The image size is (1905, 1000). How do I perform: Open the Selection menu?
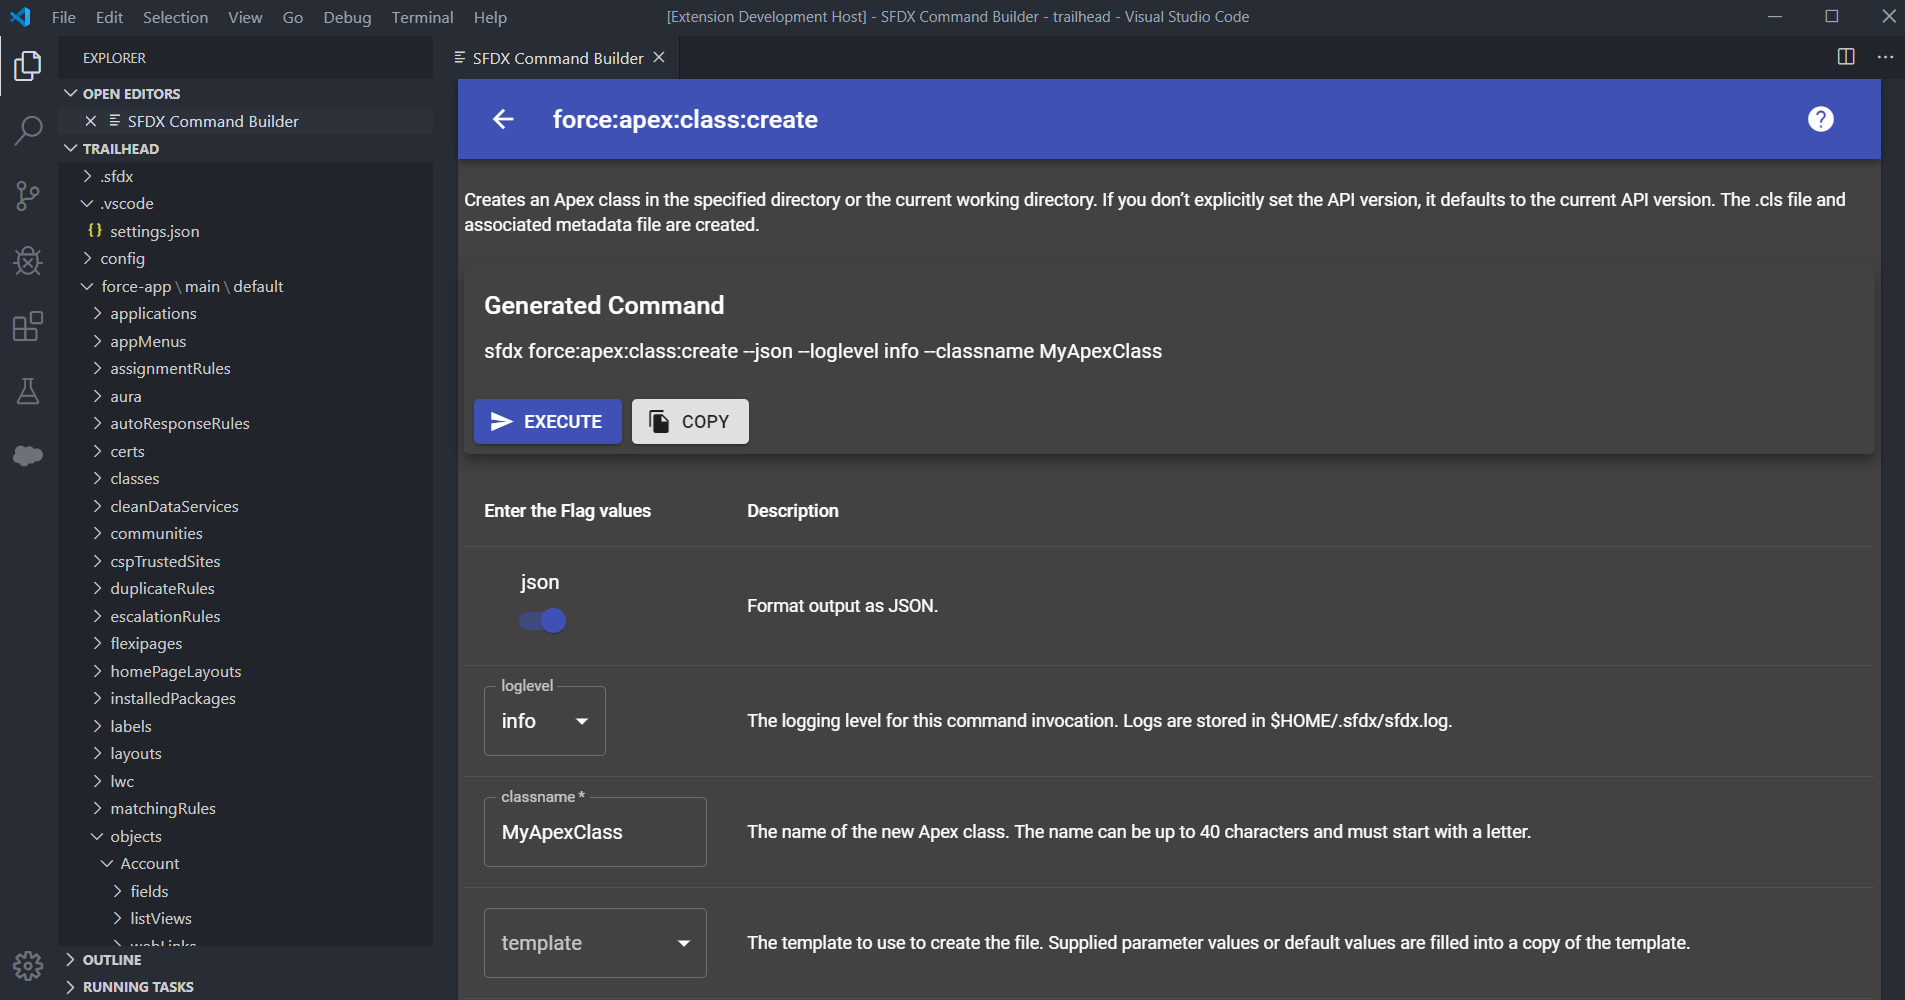tap(175, 17)
